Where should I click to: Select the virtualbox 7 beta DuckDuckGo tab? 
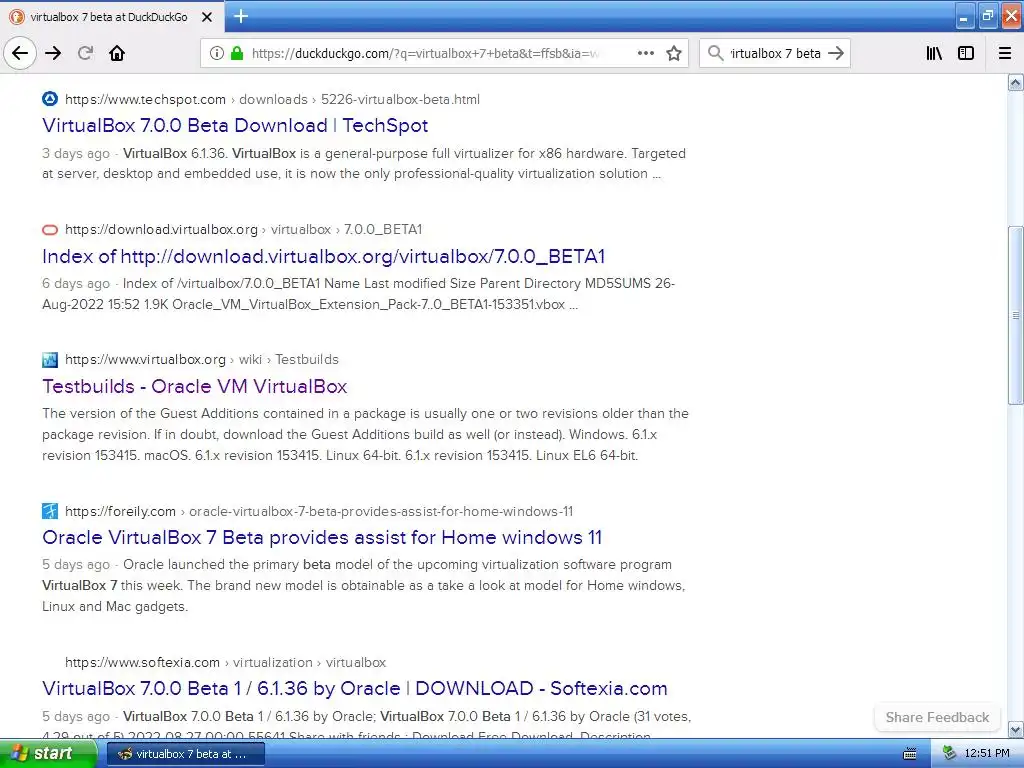pyautogui.click(x=112, y=17)
